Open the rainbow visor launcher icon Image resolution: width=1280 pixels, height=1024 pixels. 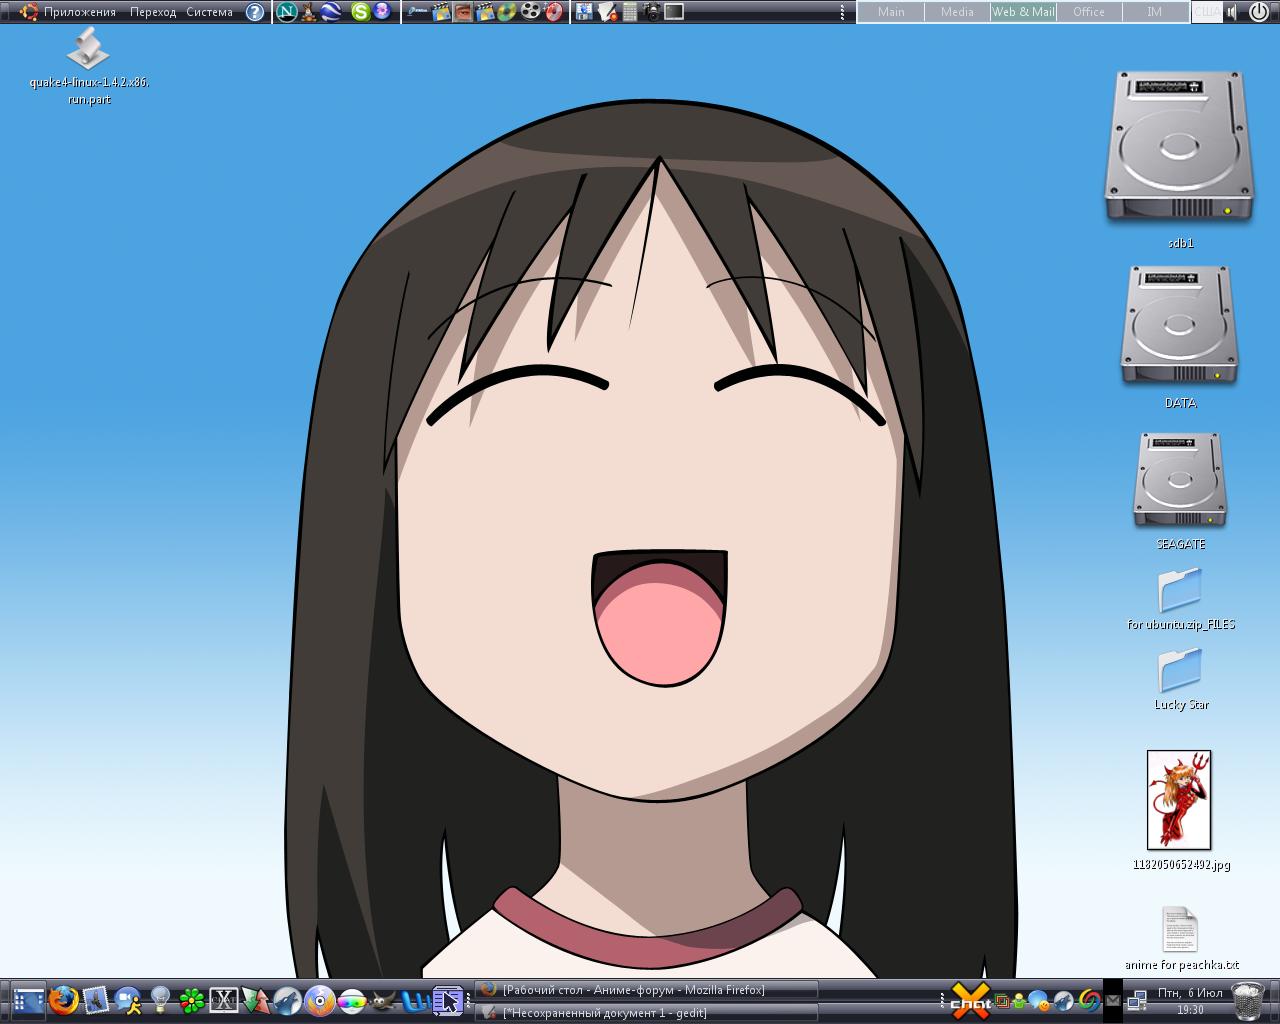tap(352, 1000)
